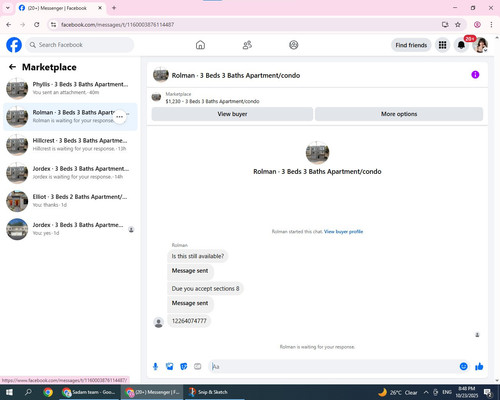Open Chrome three-dot menu
Screen dimensions: 500x400
[x=491, y=25]
